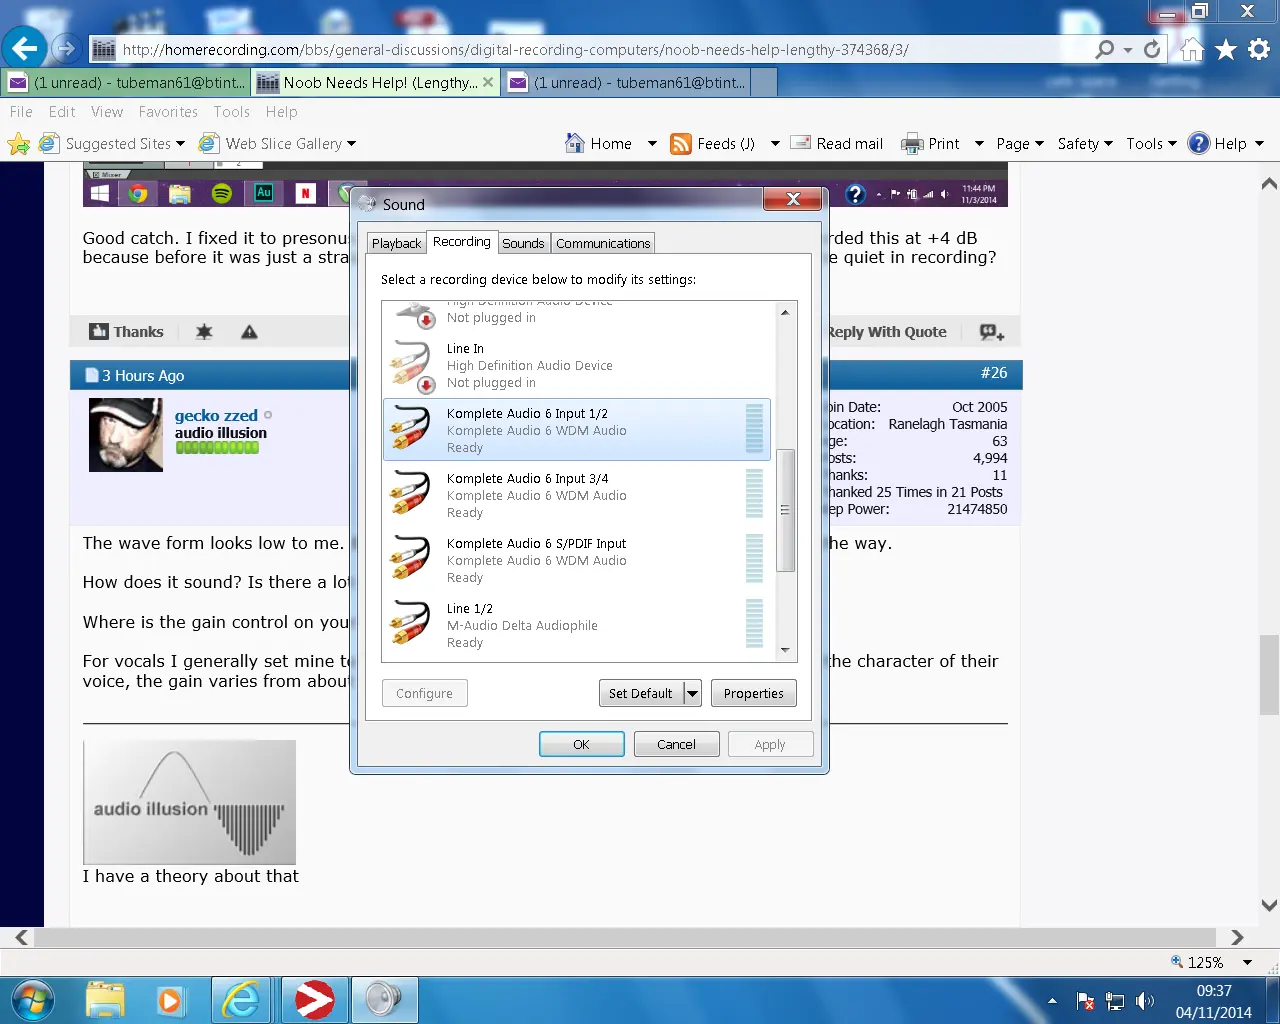Click the Set Default button
The image size is (1280, 1024).
(641, 693)
